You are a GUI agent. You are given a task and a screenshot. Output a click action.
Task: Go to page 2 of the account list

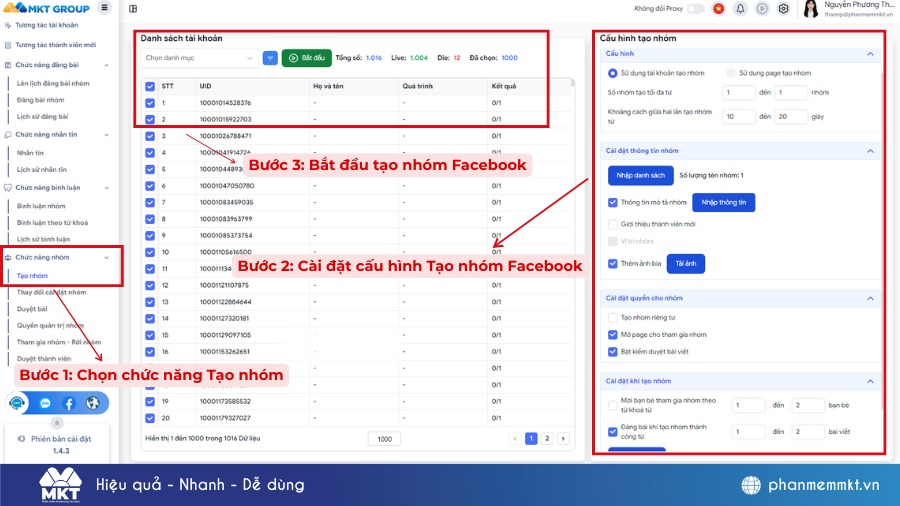point(547,439)
